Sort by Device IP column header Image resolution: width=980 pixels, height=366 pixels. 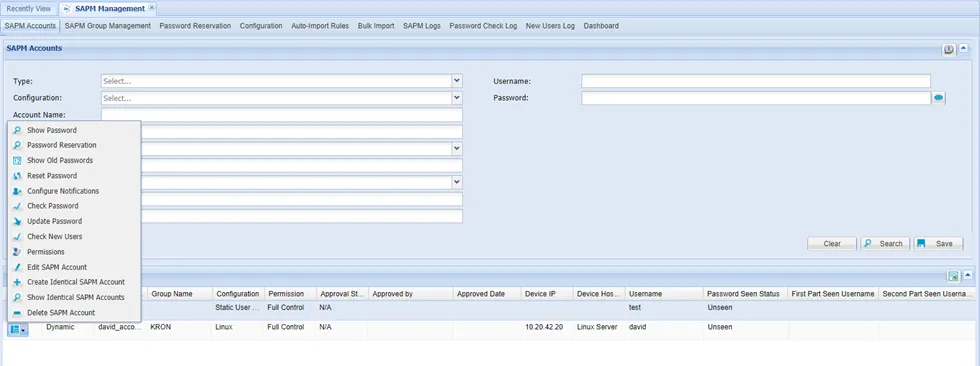click(x=548, y=294)
